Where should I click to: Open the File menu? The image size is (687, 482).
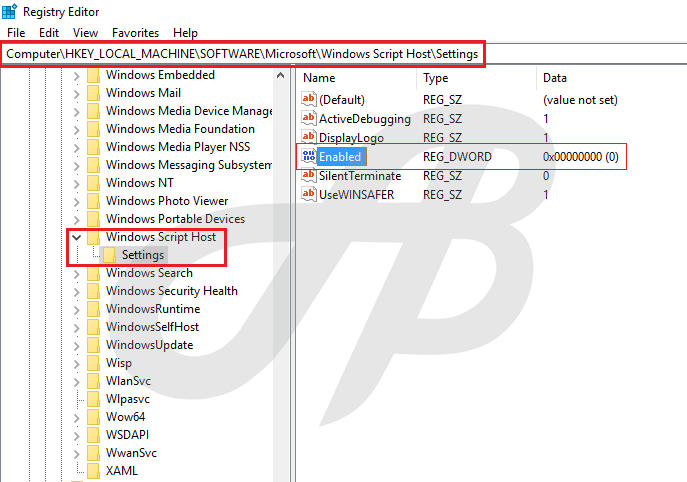[16, 33]
